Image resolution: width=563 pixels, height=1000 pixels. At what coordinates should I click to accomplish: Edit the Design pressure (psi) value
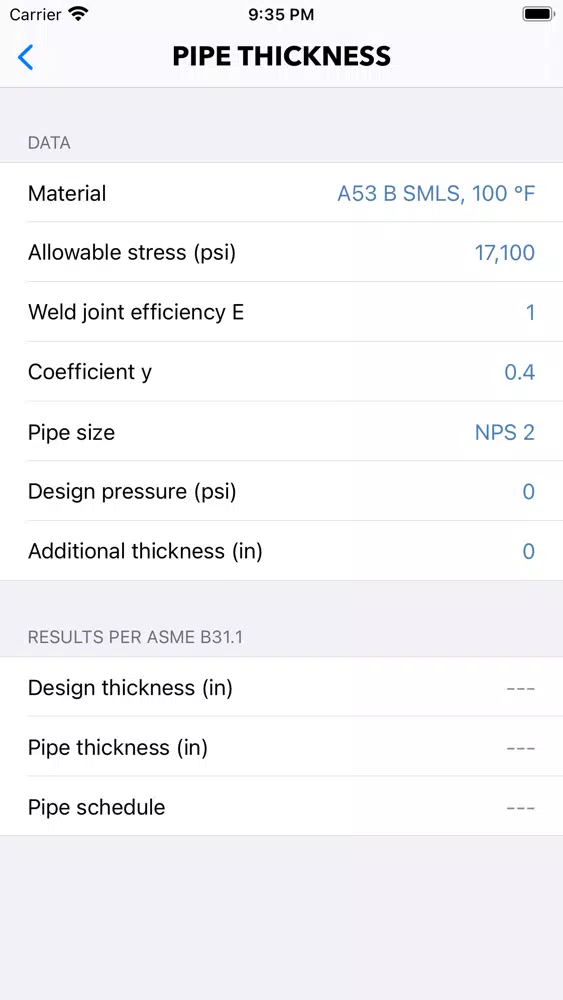(x=529, y=492)
